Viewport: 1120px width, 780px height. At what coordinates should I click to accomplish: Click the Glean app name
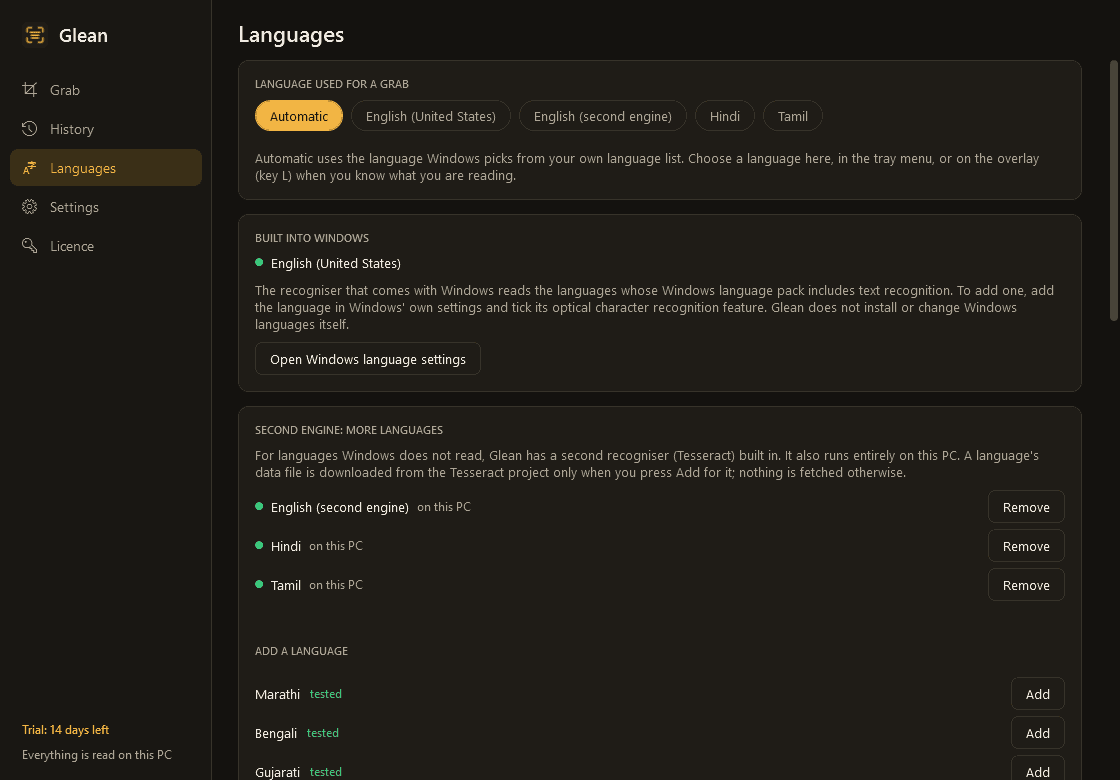click(84, 35)
